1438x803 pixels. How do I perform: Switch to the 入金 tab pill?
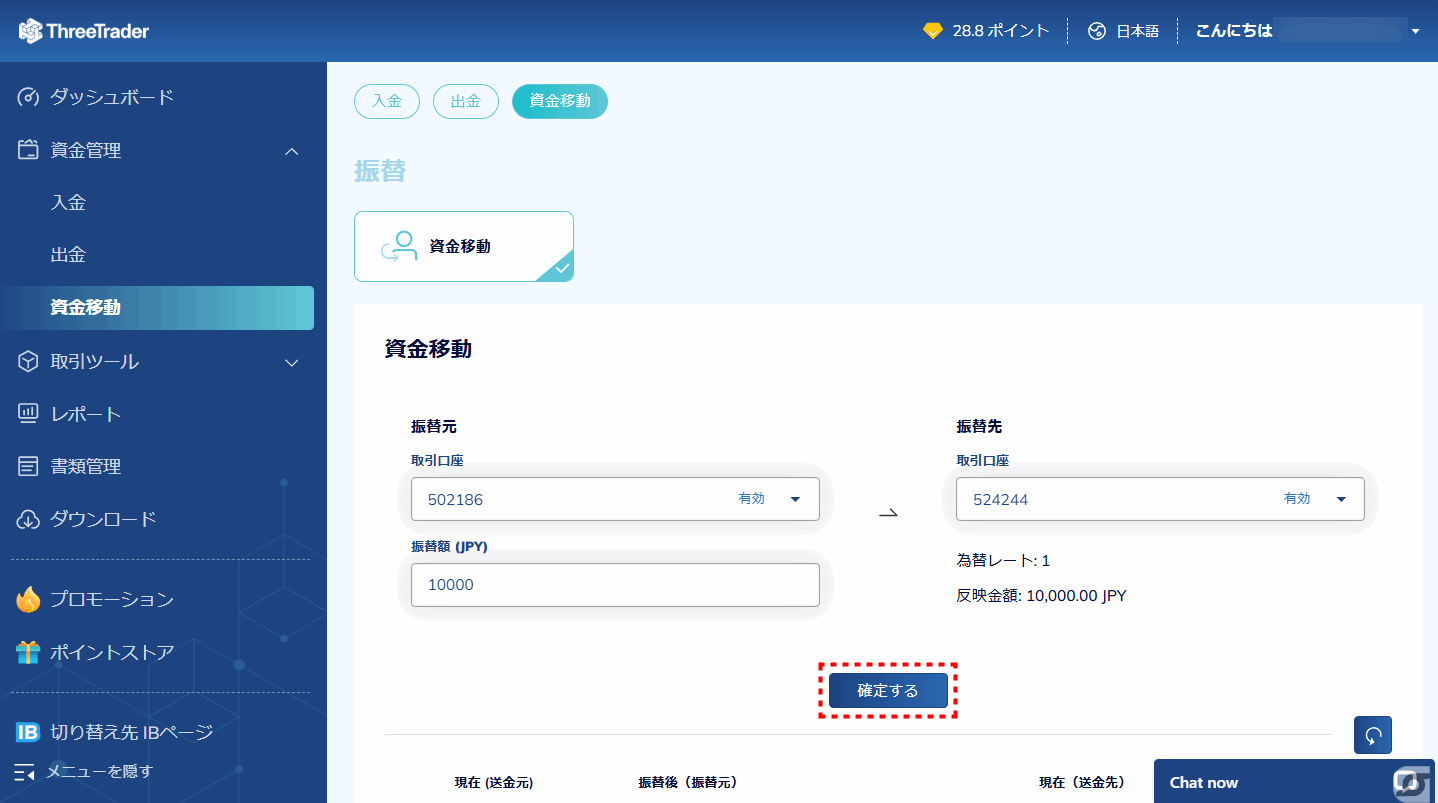[x=387, y=101]
